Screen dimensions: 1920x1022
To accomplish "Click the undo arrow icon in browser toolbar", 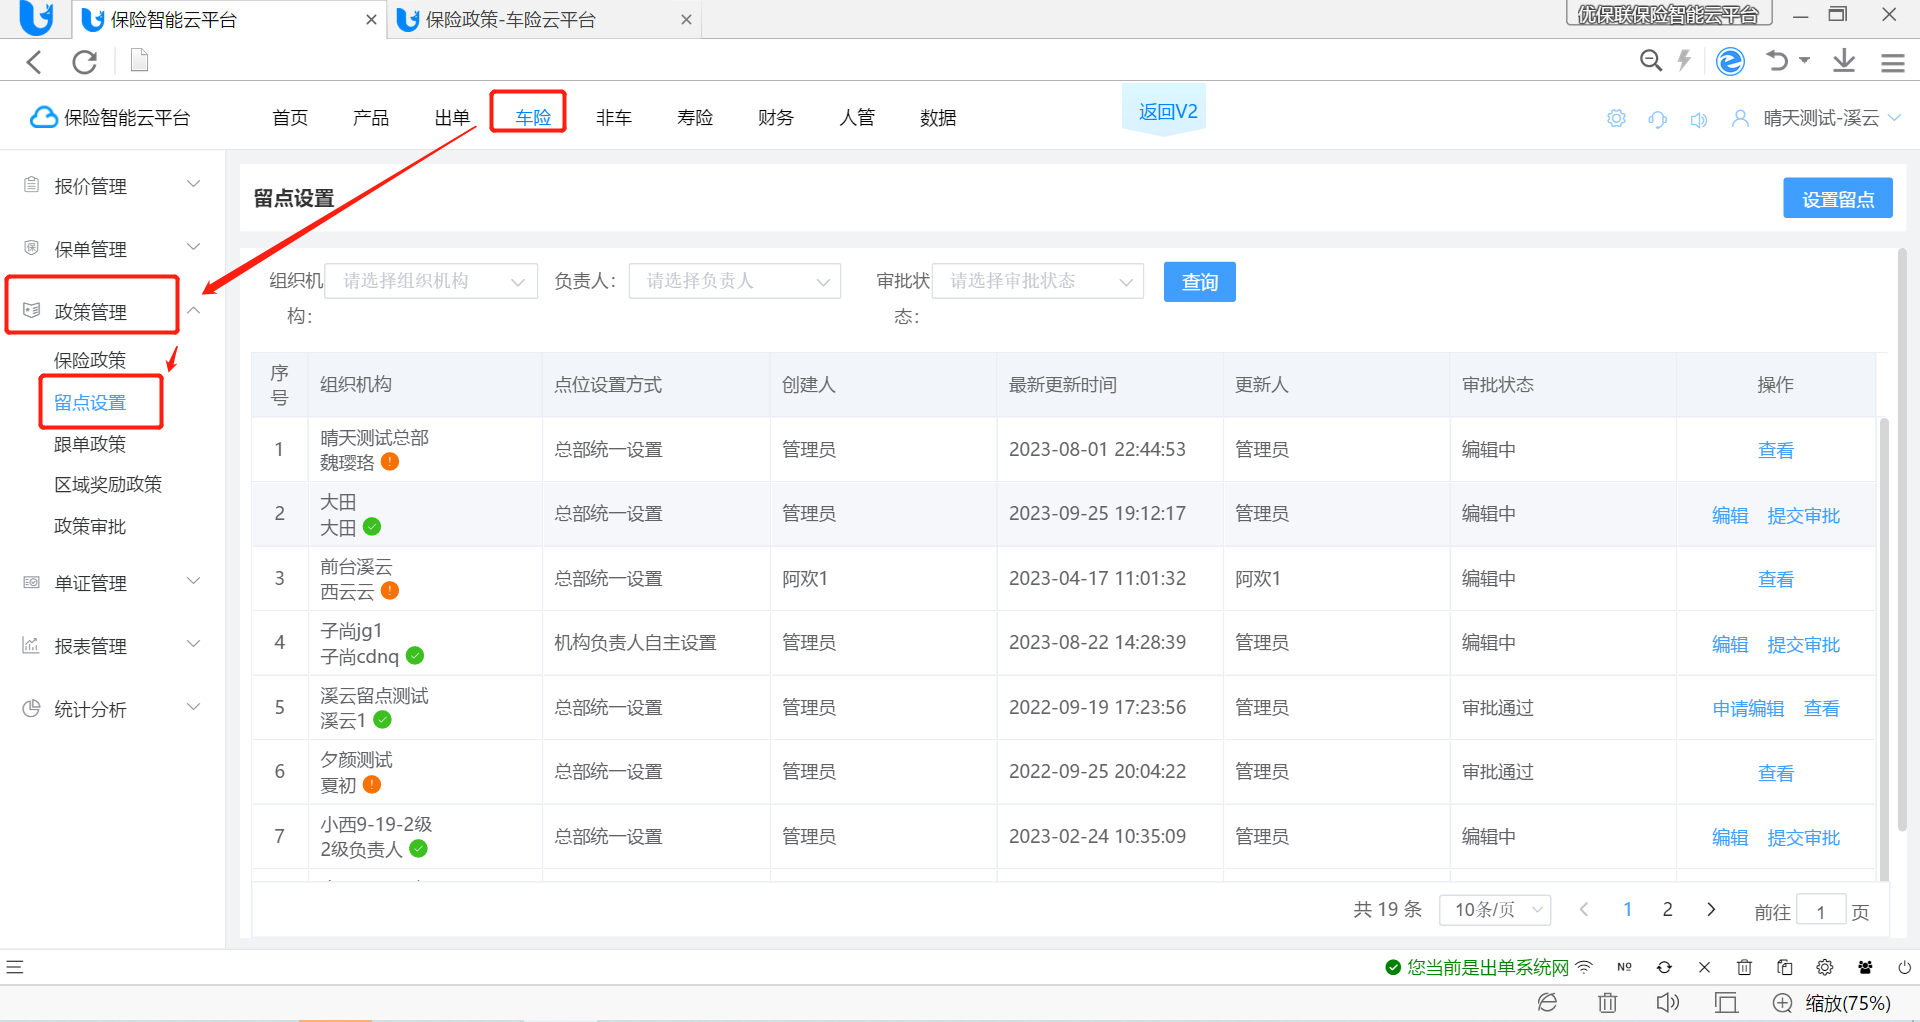I will pyautogui.click(x=1777, y=61).
